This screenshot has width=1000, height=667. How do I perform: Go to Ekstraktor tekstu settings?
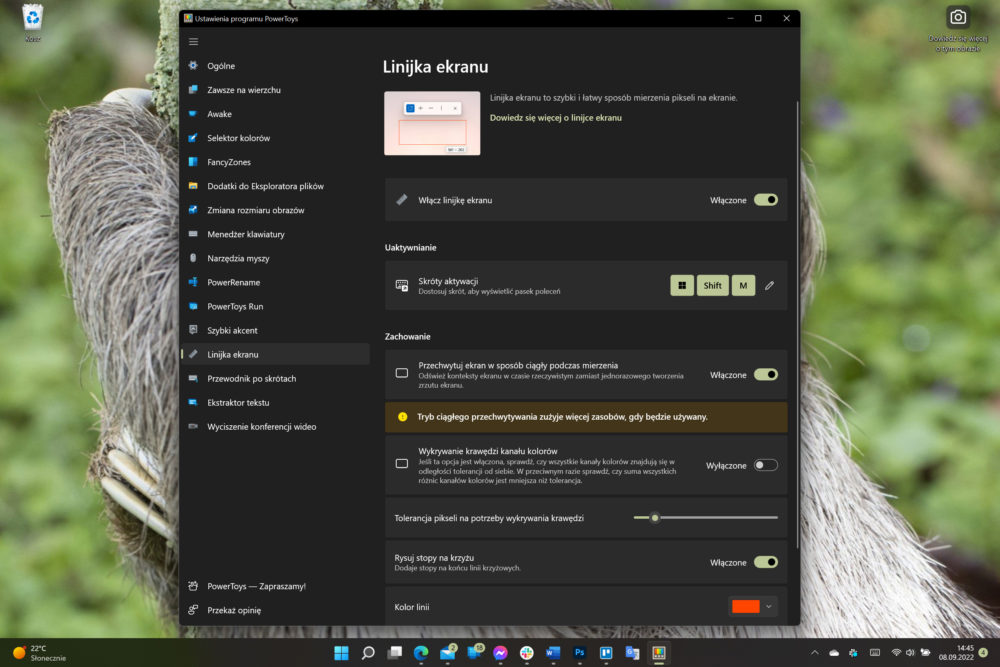click(x=276, y=402)
